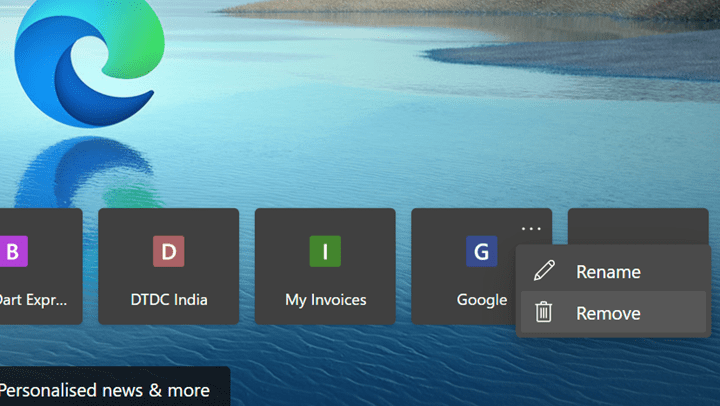720x406 pixels.
Task: Click the pencil icon next to Rename
Action: tap(544, 271)
